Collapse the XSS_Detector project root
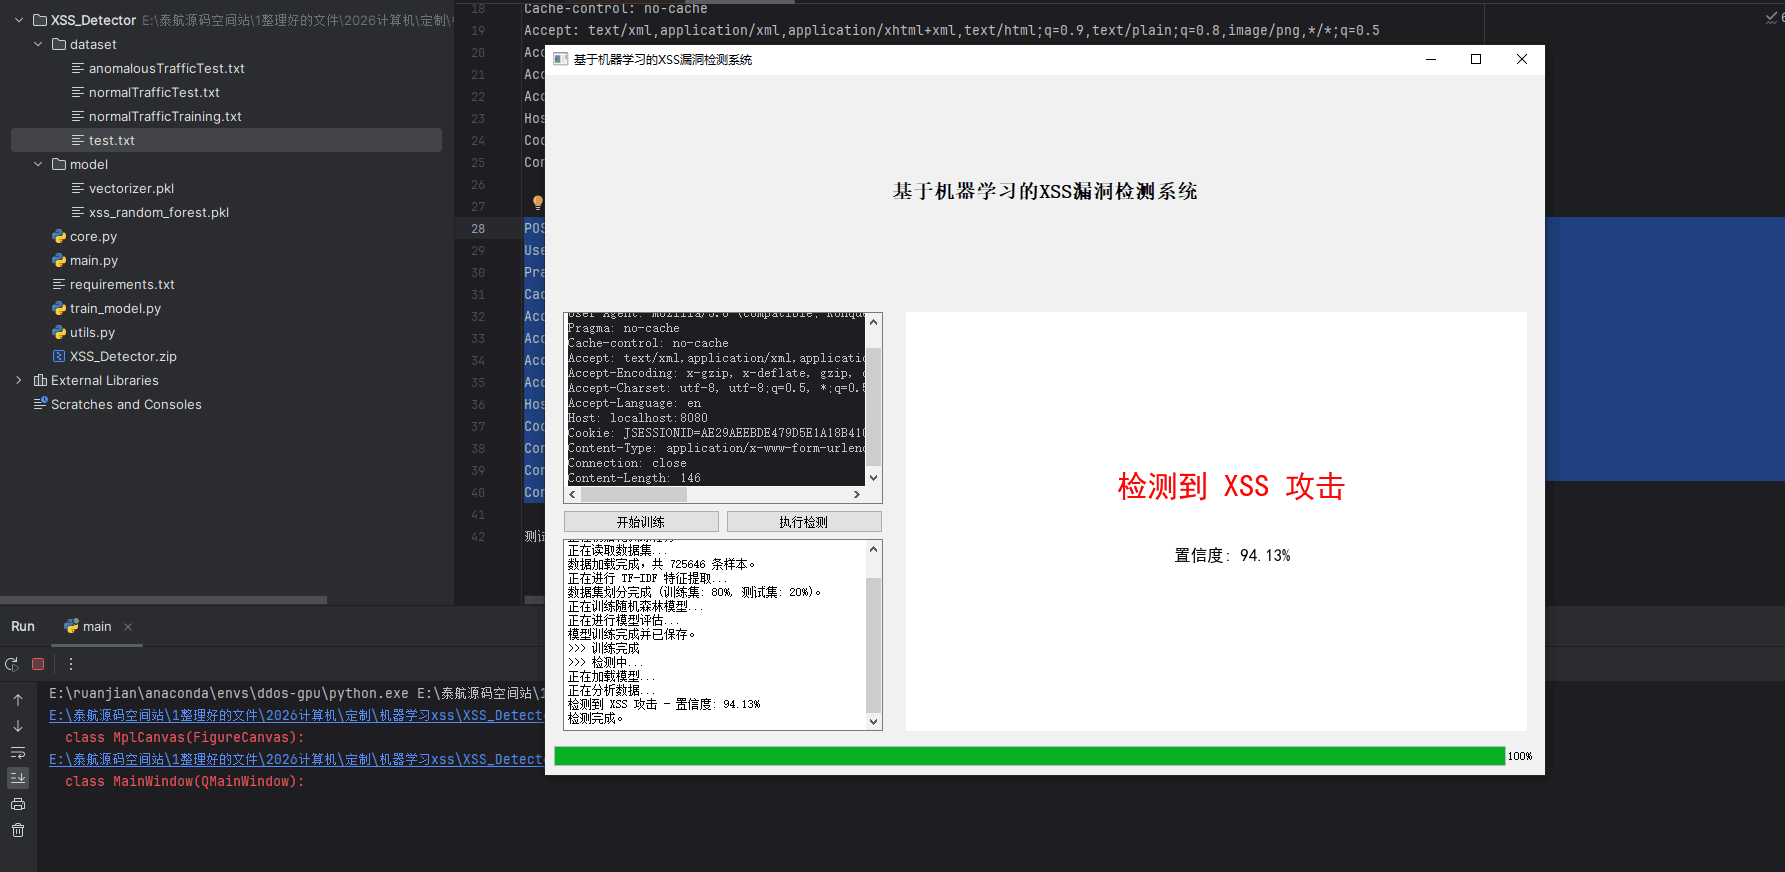The width and height of the screenshot is (1785, 872). point(19,20)
